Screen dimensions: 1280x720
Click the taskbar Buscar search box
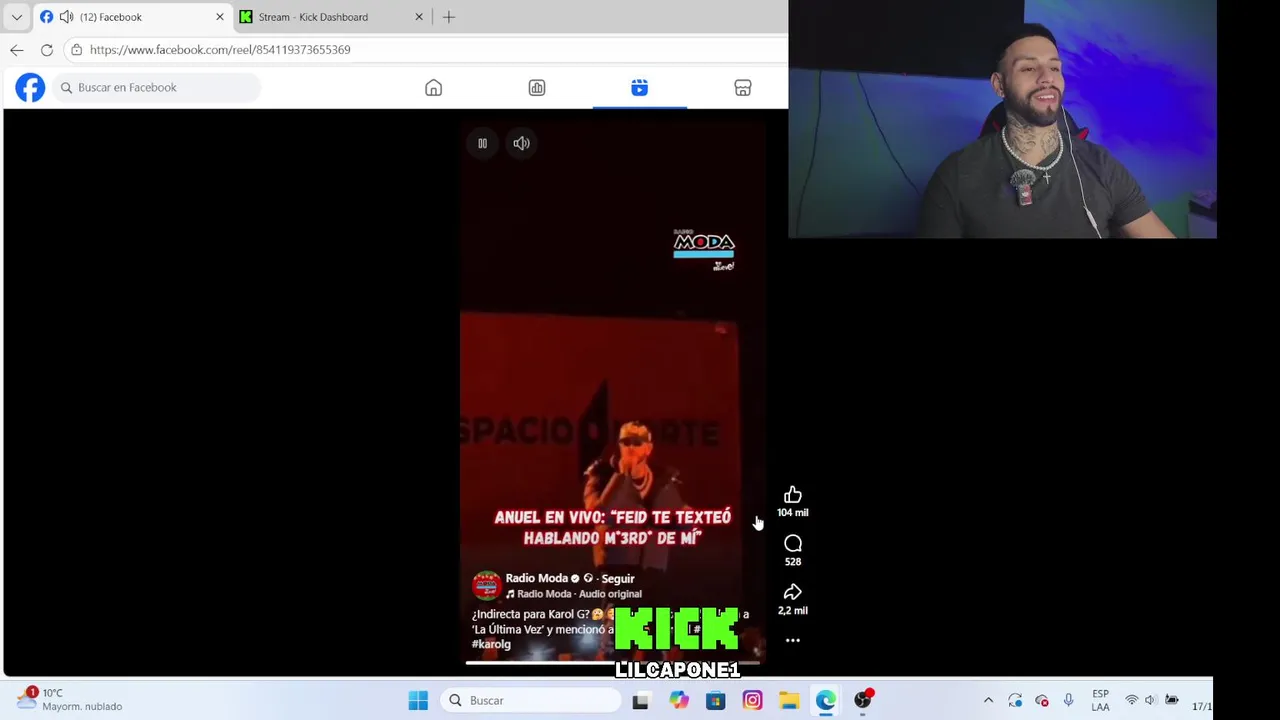[x=531, y=700]
